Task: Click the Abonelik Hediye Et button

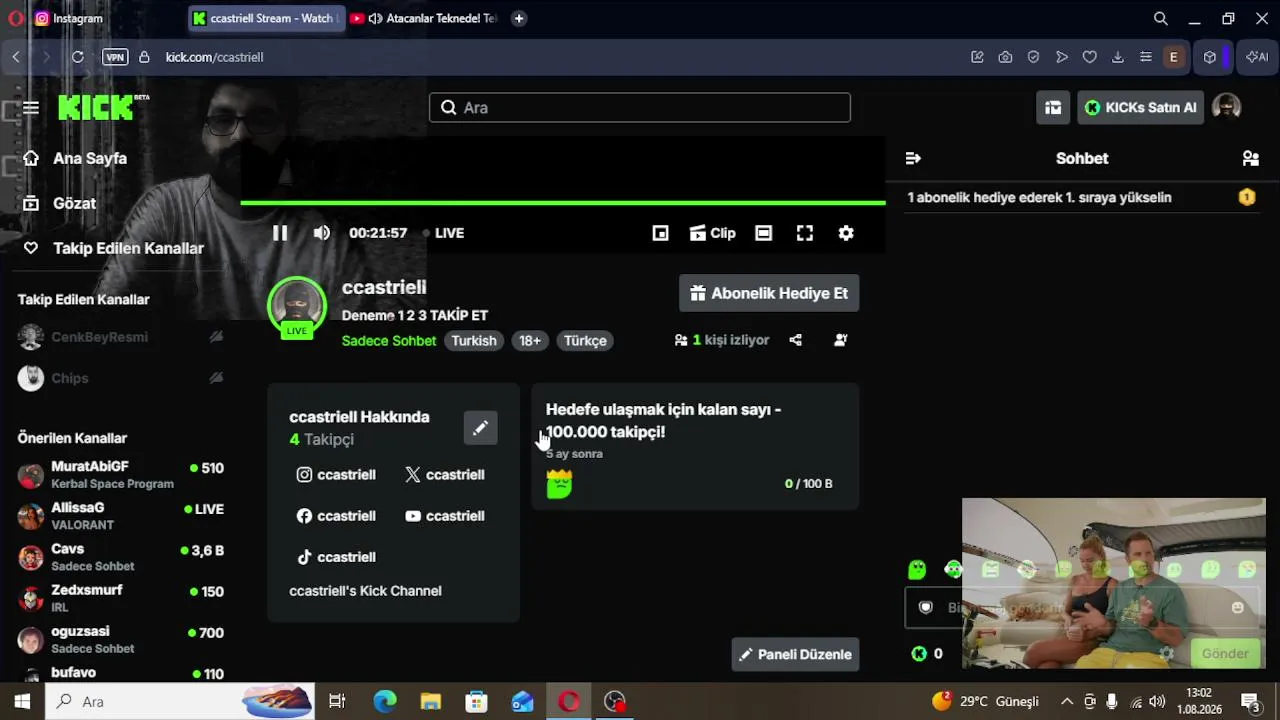Action: point(769,293)
